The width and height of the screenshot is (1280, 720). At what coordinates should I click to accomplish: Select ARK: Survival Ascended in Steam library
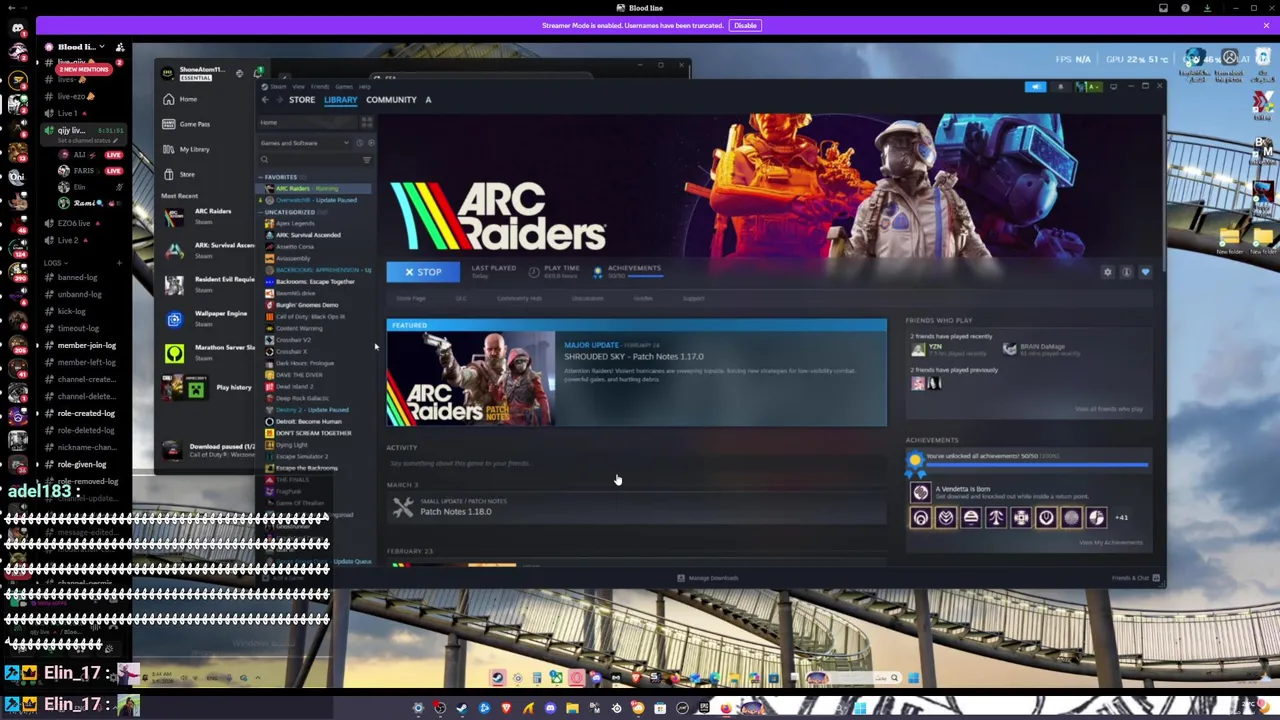click(x=307, y=235)
